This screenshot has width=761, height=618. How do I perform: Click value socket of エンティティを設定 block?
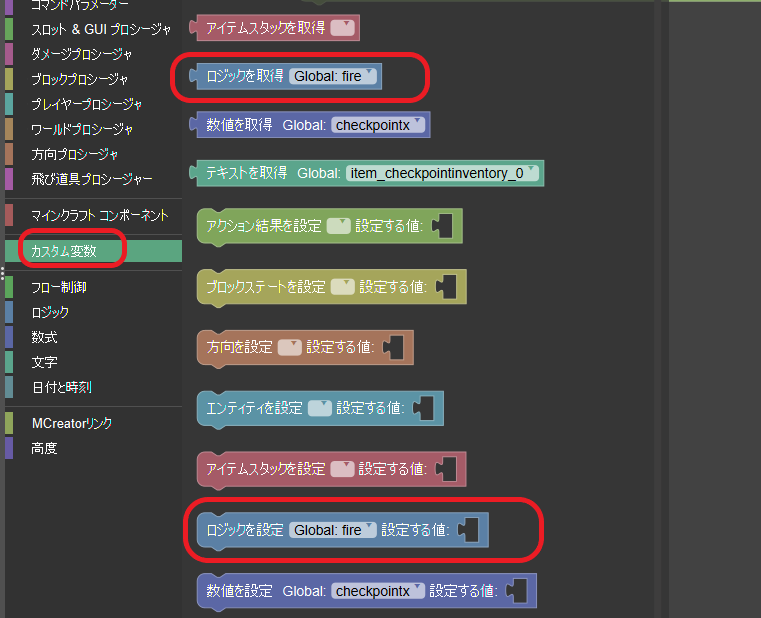[423, 408]
